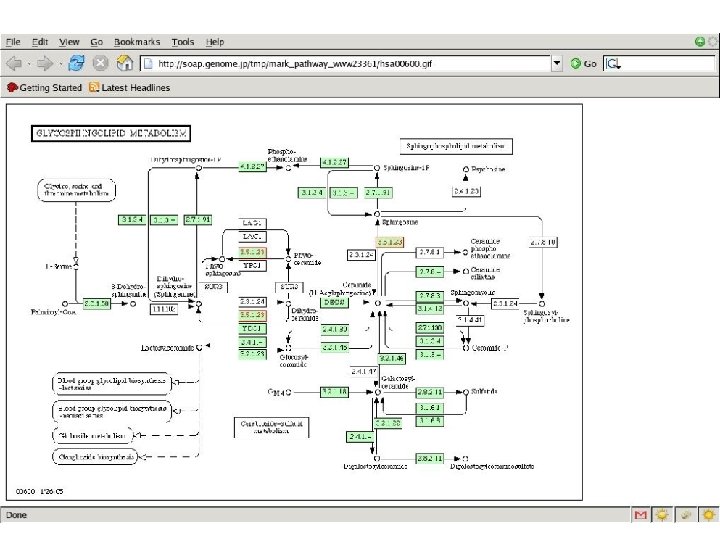720x540 pixels.
Task: Click the Psychosine compound label
Action: click(488, 169)
